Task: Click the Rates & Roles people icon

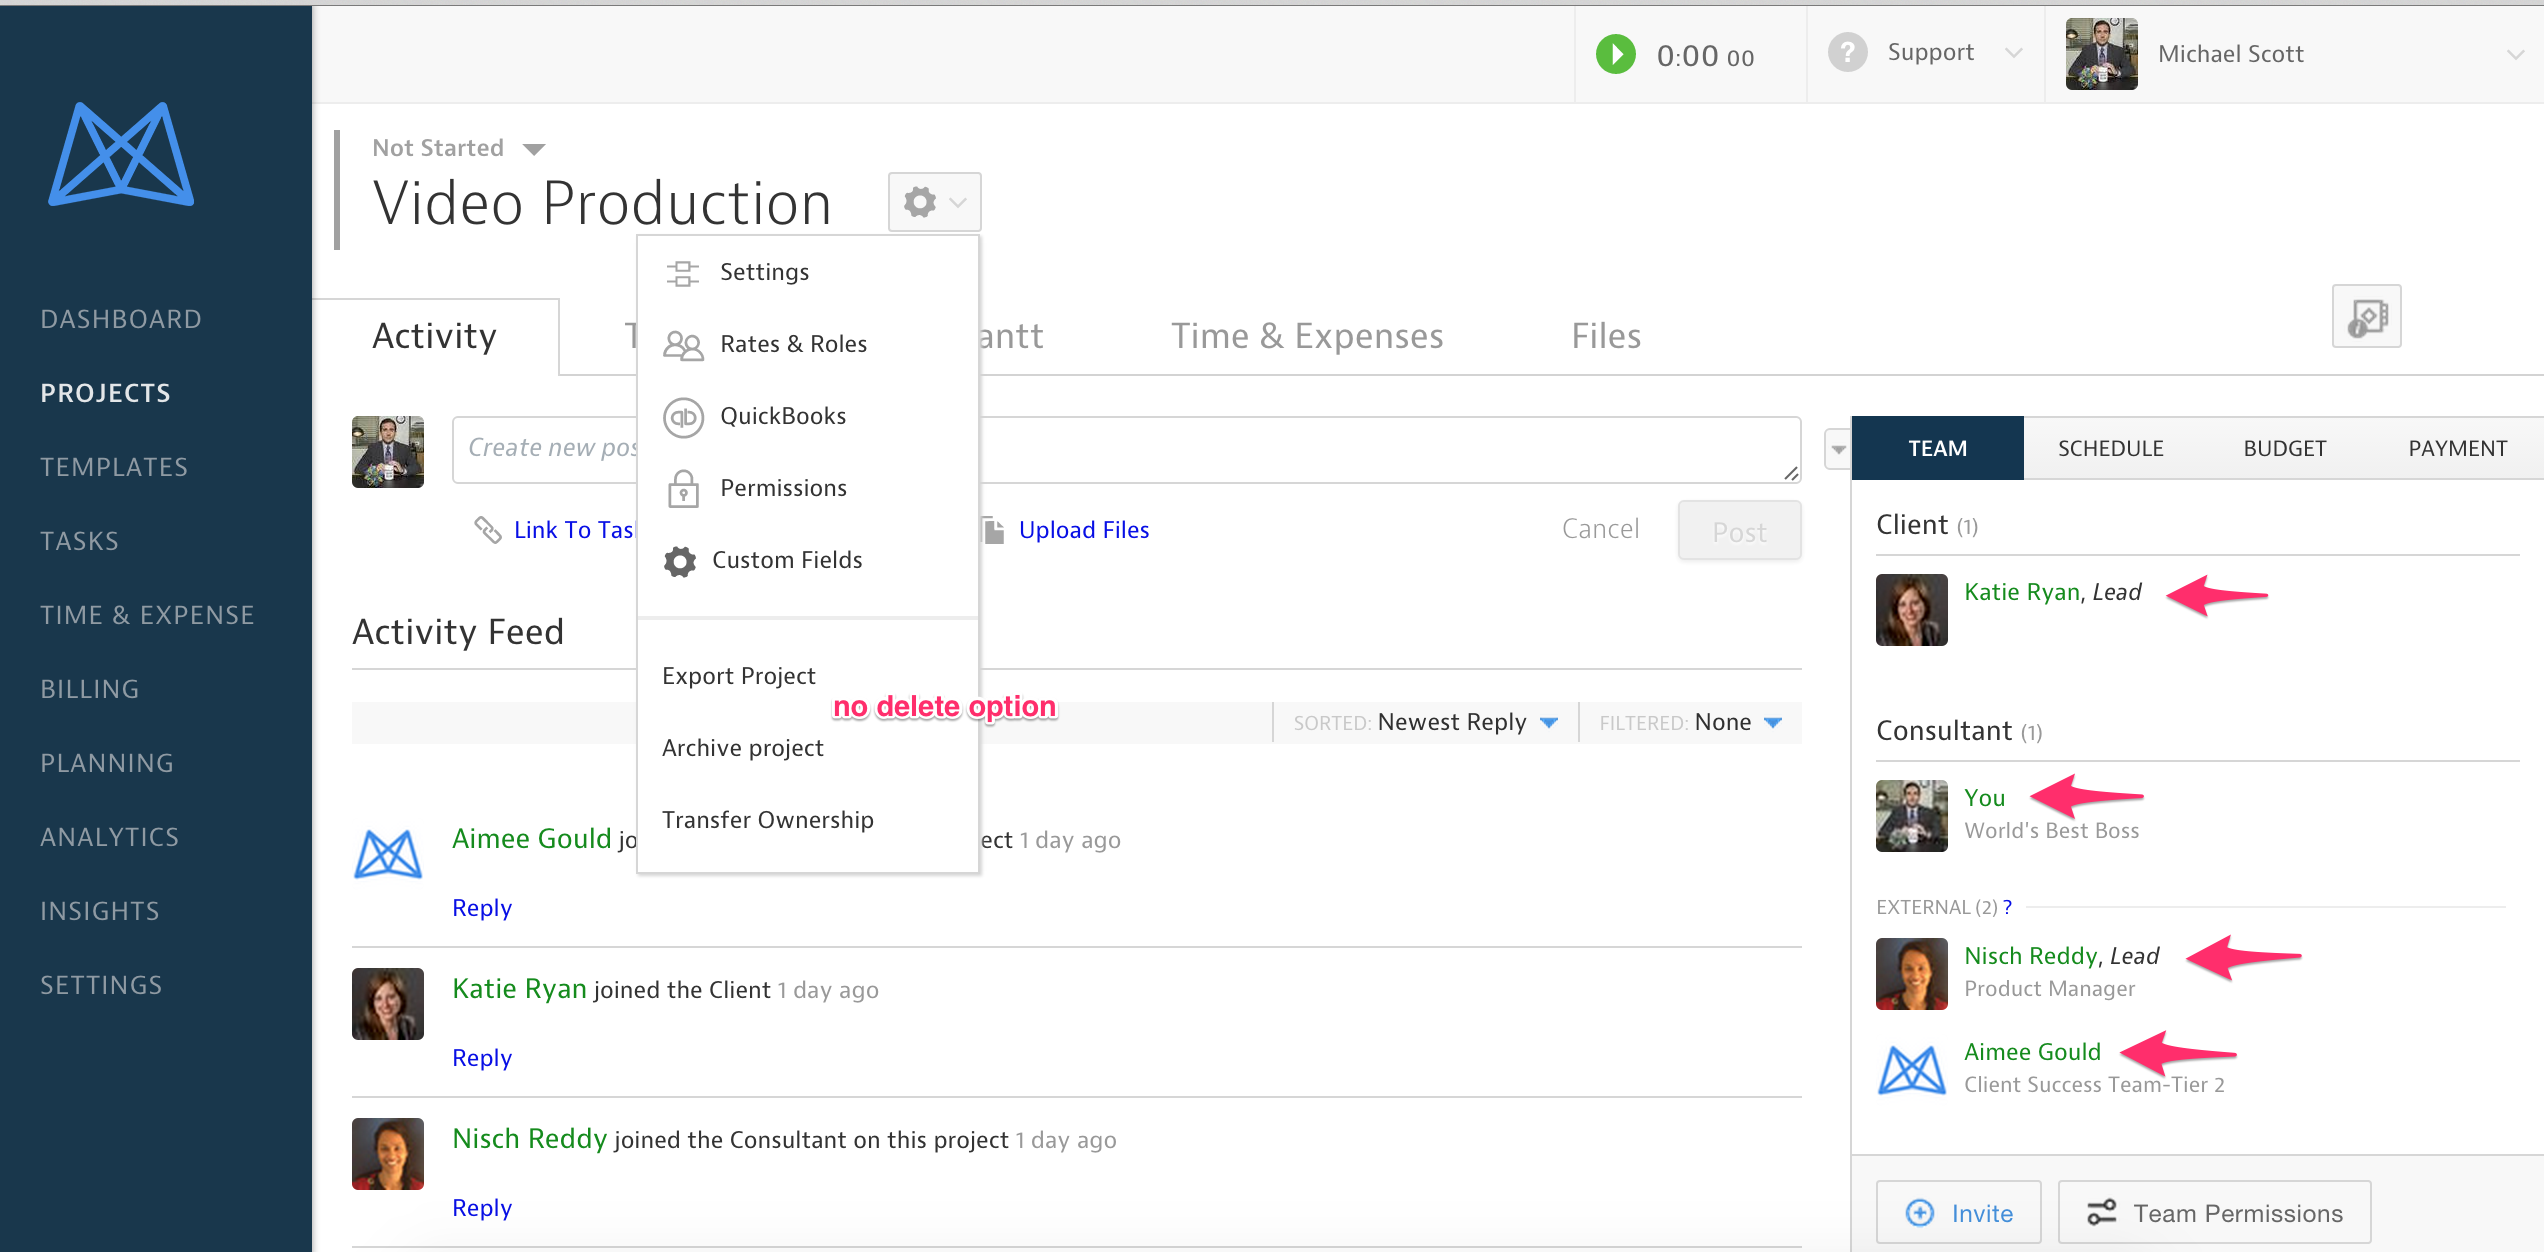Action: click(683, 345)
